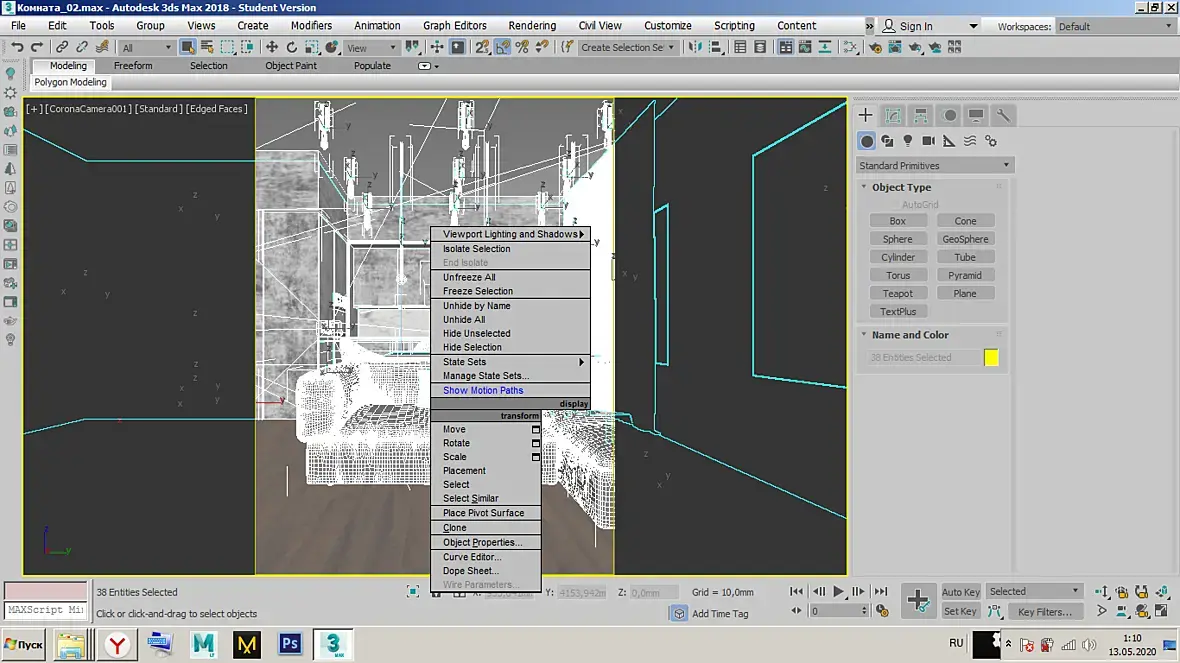Image resolution: width=1180 pixels, height=663 pixels.
Task: Toggle the Angle Snap button
Action: coord(503,47)
